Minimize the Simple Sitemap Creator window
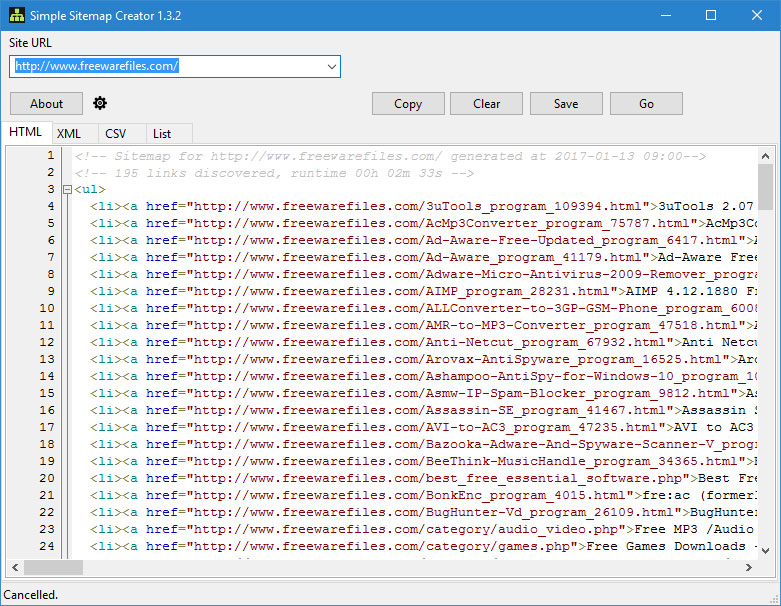Viewport: 781px width, 606px height. [666, 15]
